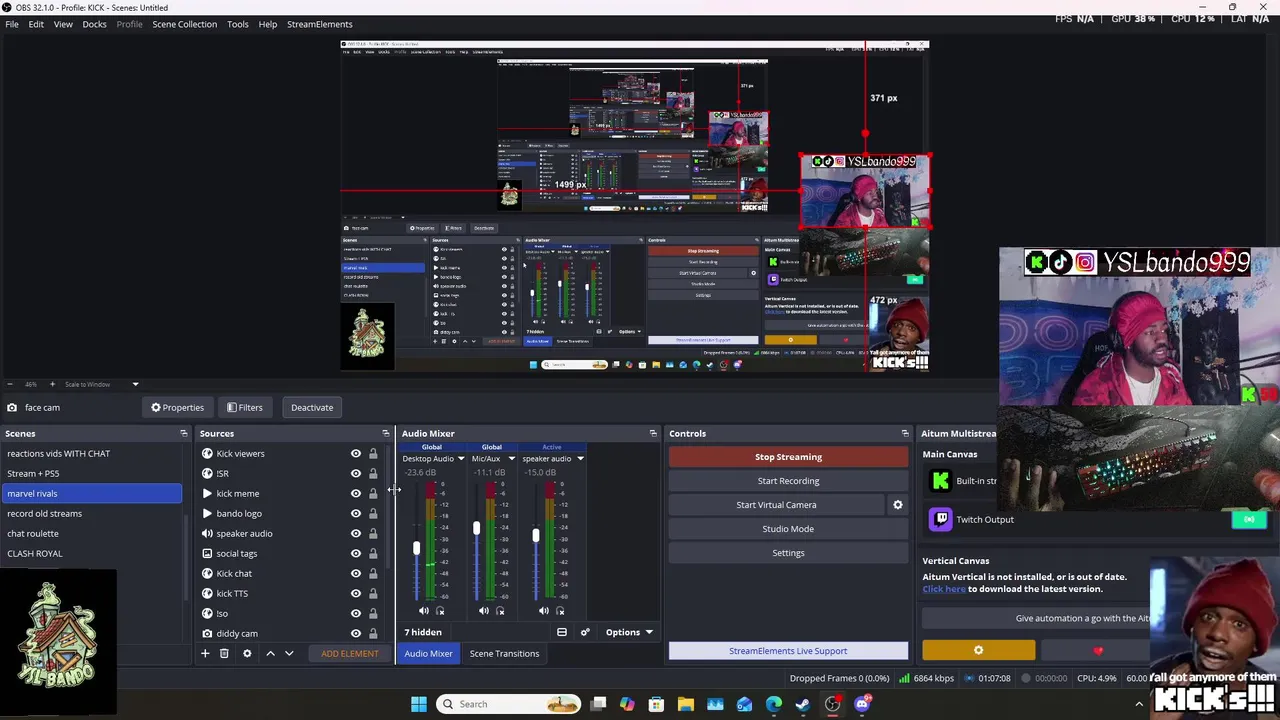Mute the Desktop Audio channel speaker icon
The width and height of the screenshot is (1280, 720).
click(424, 610)
